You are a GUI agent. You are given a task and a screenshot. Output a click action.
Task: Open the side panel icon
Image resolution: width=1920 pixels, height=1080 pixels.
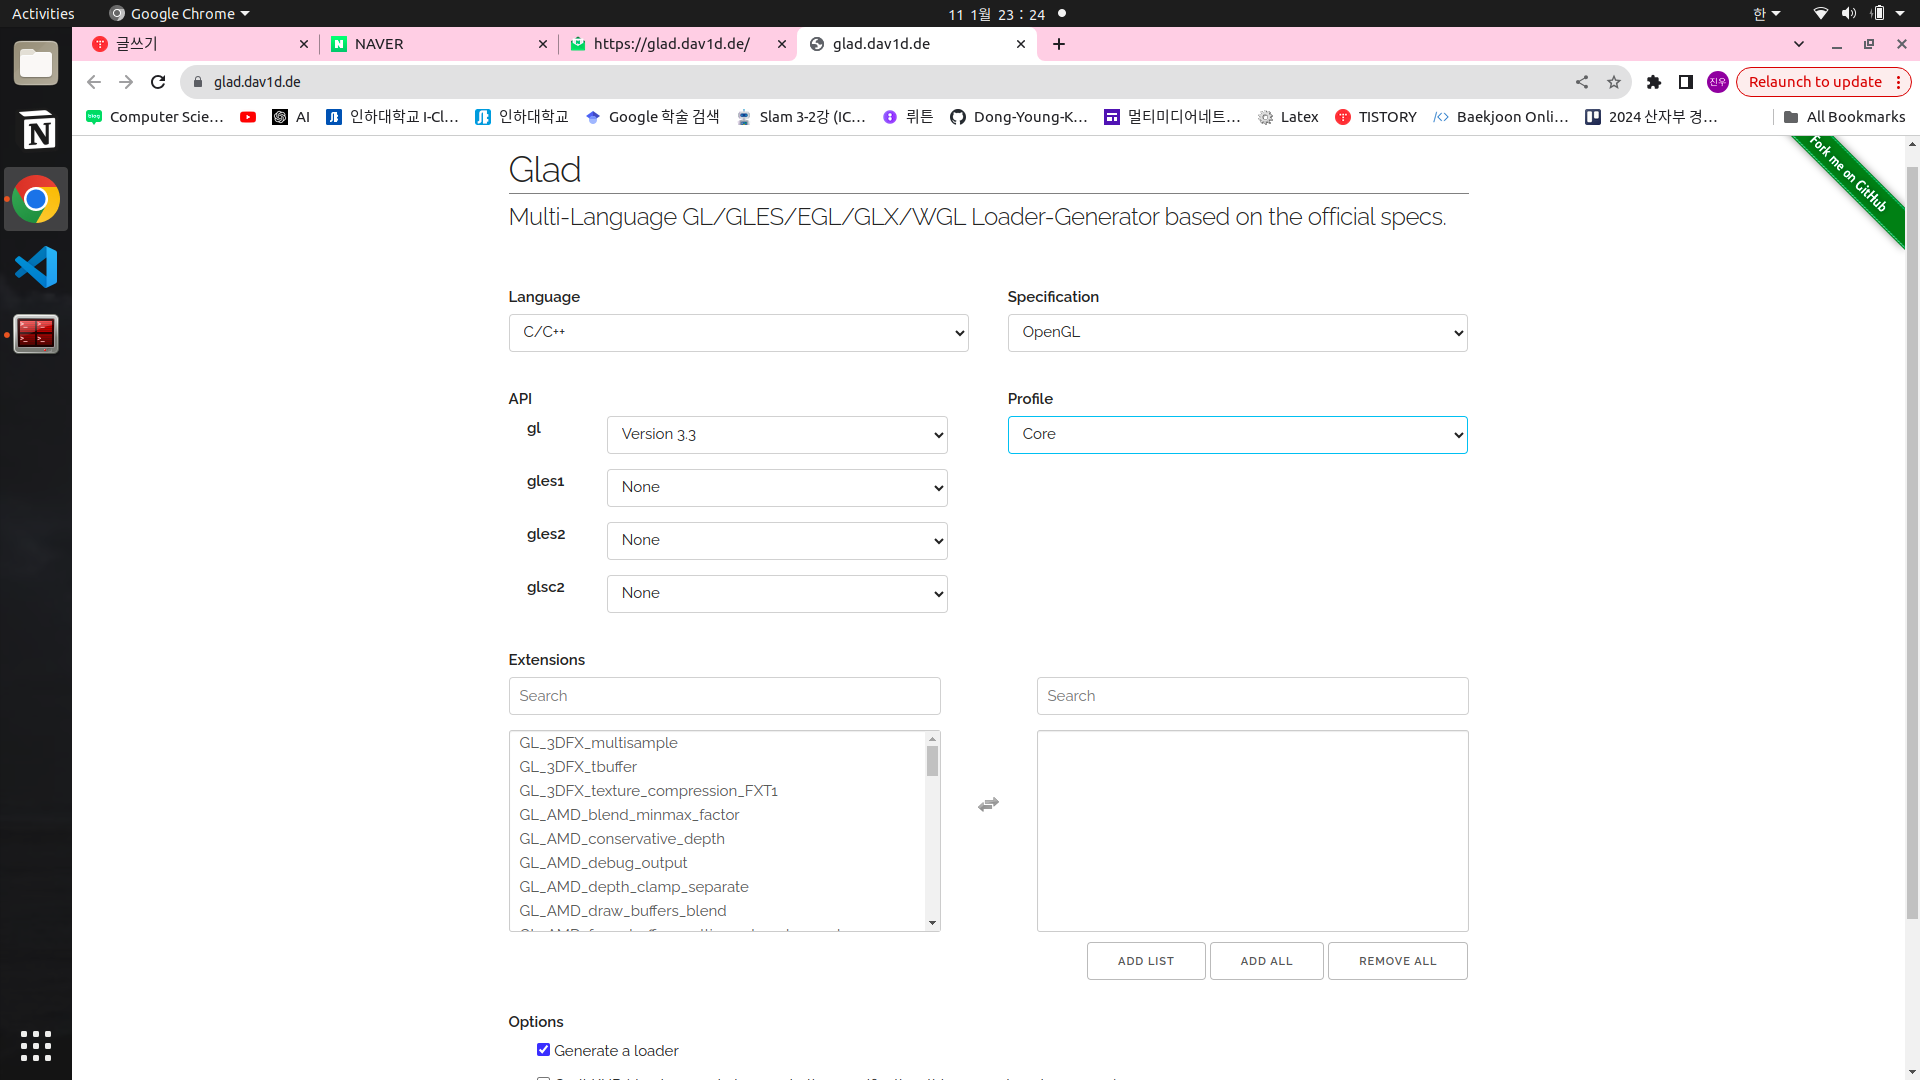click(1686, 82)
